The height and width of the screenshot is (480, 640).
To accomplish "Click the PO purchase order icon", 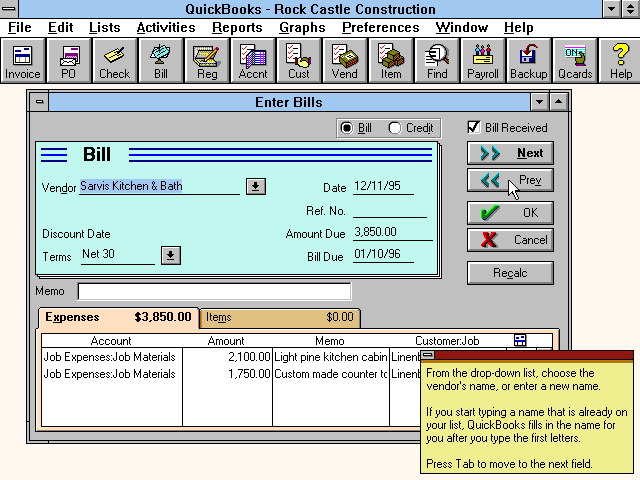I will tap(68, 61).
